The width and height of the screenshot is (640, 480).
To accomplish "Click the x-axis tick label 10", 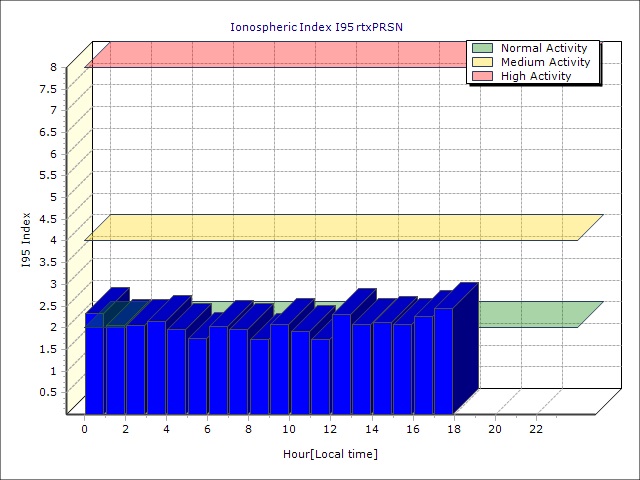I will tap(290, 429).
